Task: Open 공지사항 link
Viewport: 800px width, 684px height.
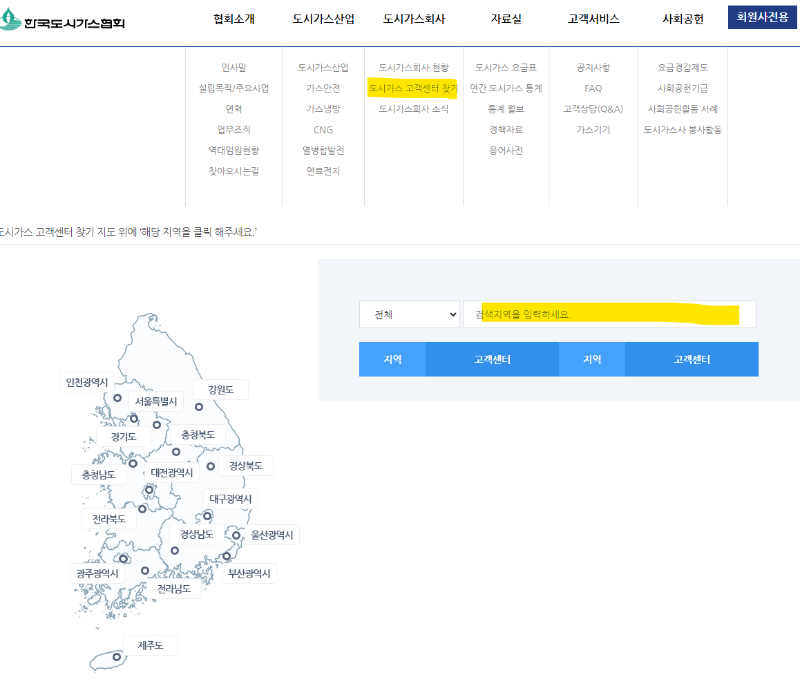Action: coord(593,67)
